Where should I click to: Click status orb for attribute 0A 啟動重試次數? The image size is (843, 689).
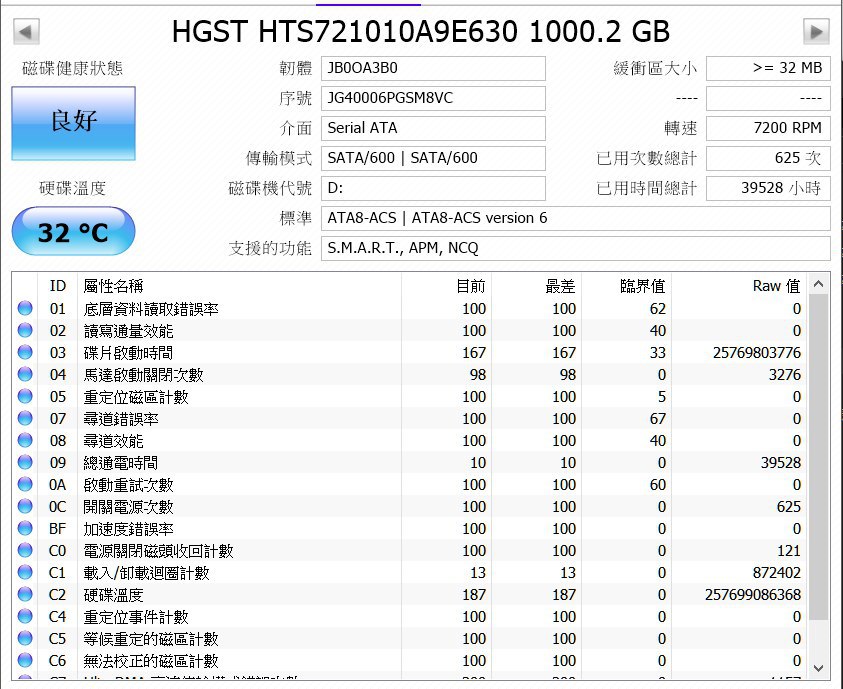[x=25, y=485]
